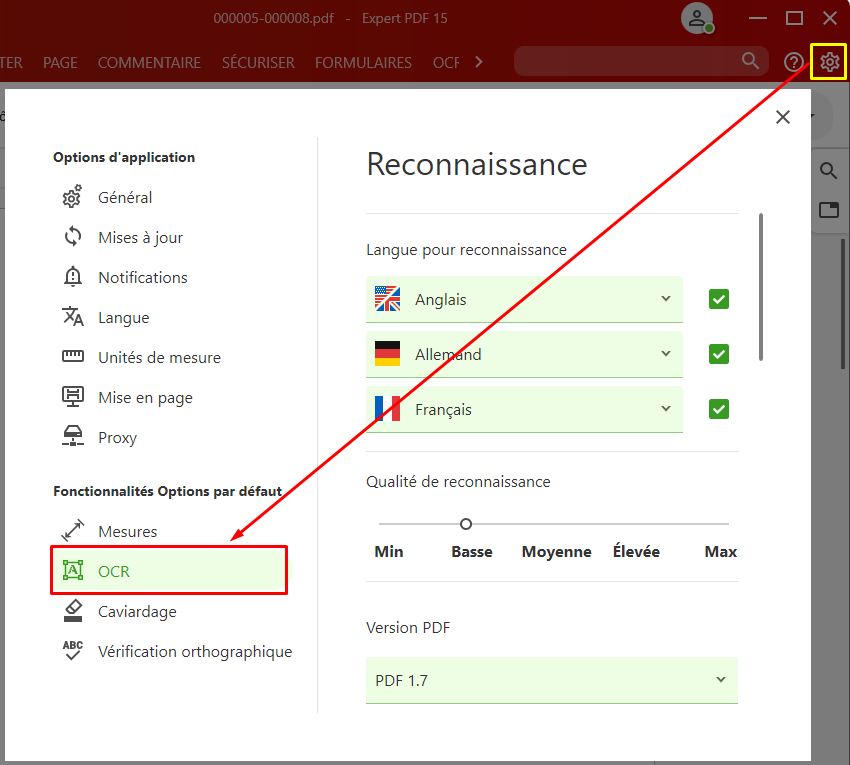This screenshot has height=765, width=850.
Task: Set recognition quality to Moyenne
Action: click(556, 551)
